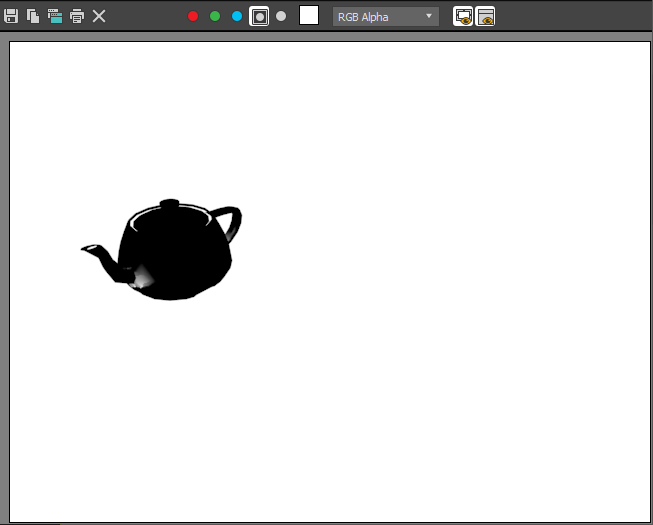653x525 pixels.
Task: Toggle the green channel display
Action: click(x=215, y=16)
